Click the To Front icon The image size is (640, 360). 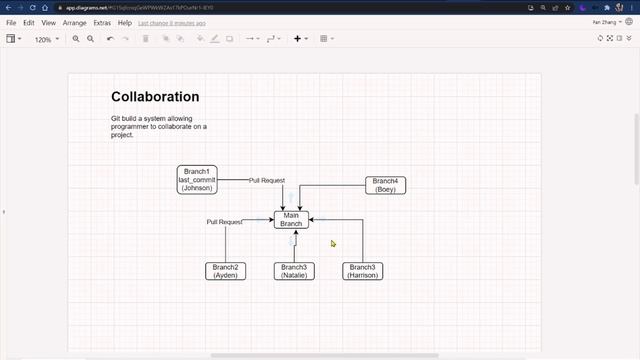166,39
